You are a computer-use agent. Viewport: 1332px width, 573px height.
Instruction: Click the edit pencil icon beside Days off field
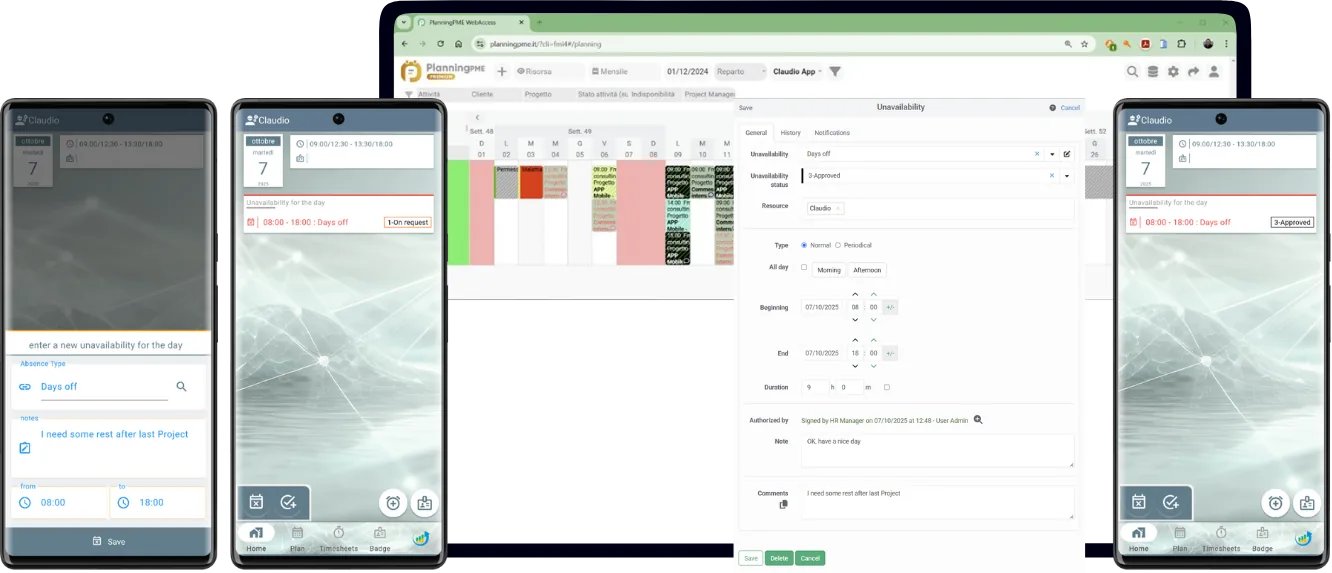[1067, 154]
